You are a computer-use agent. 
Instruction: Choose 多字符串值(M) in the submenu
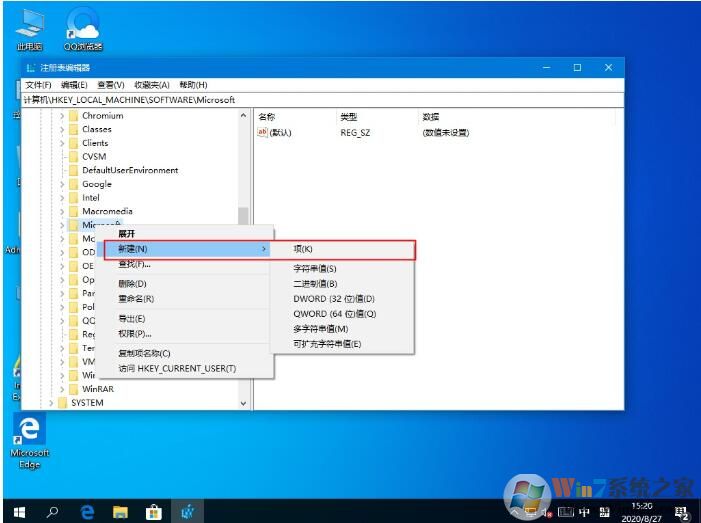[x=342, y=329]
